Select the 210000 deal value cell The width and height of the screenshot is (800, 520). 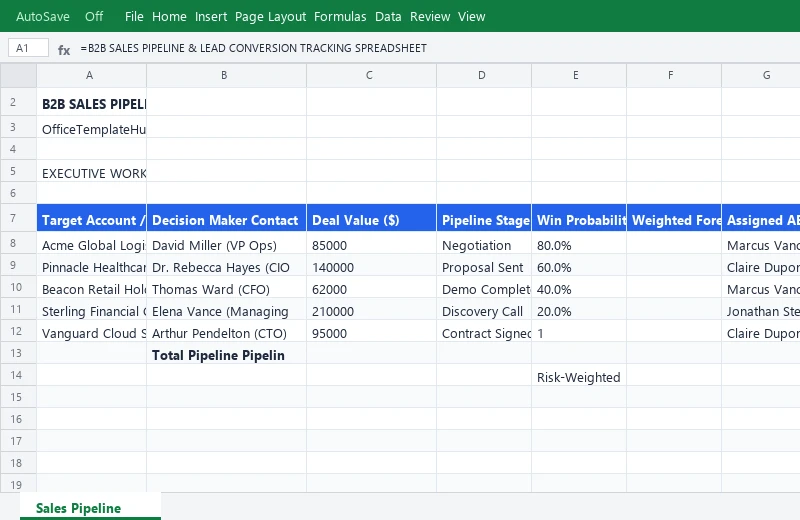tap(371, 311)
